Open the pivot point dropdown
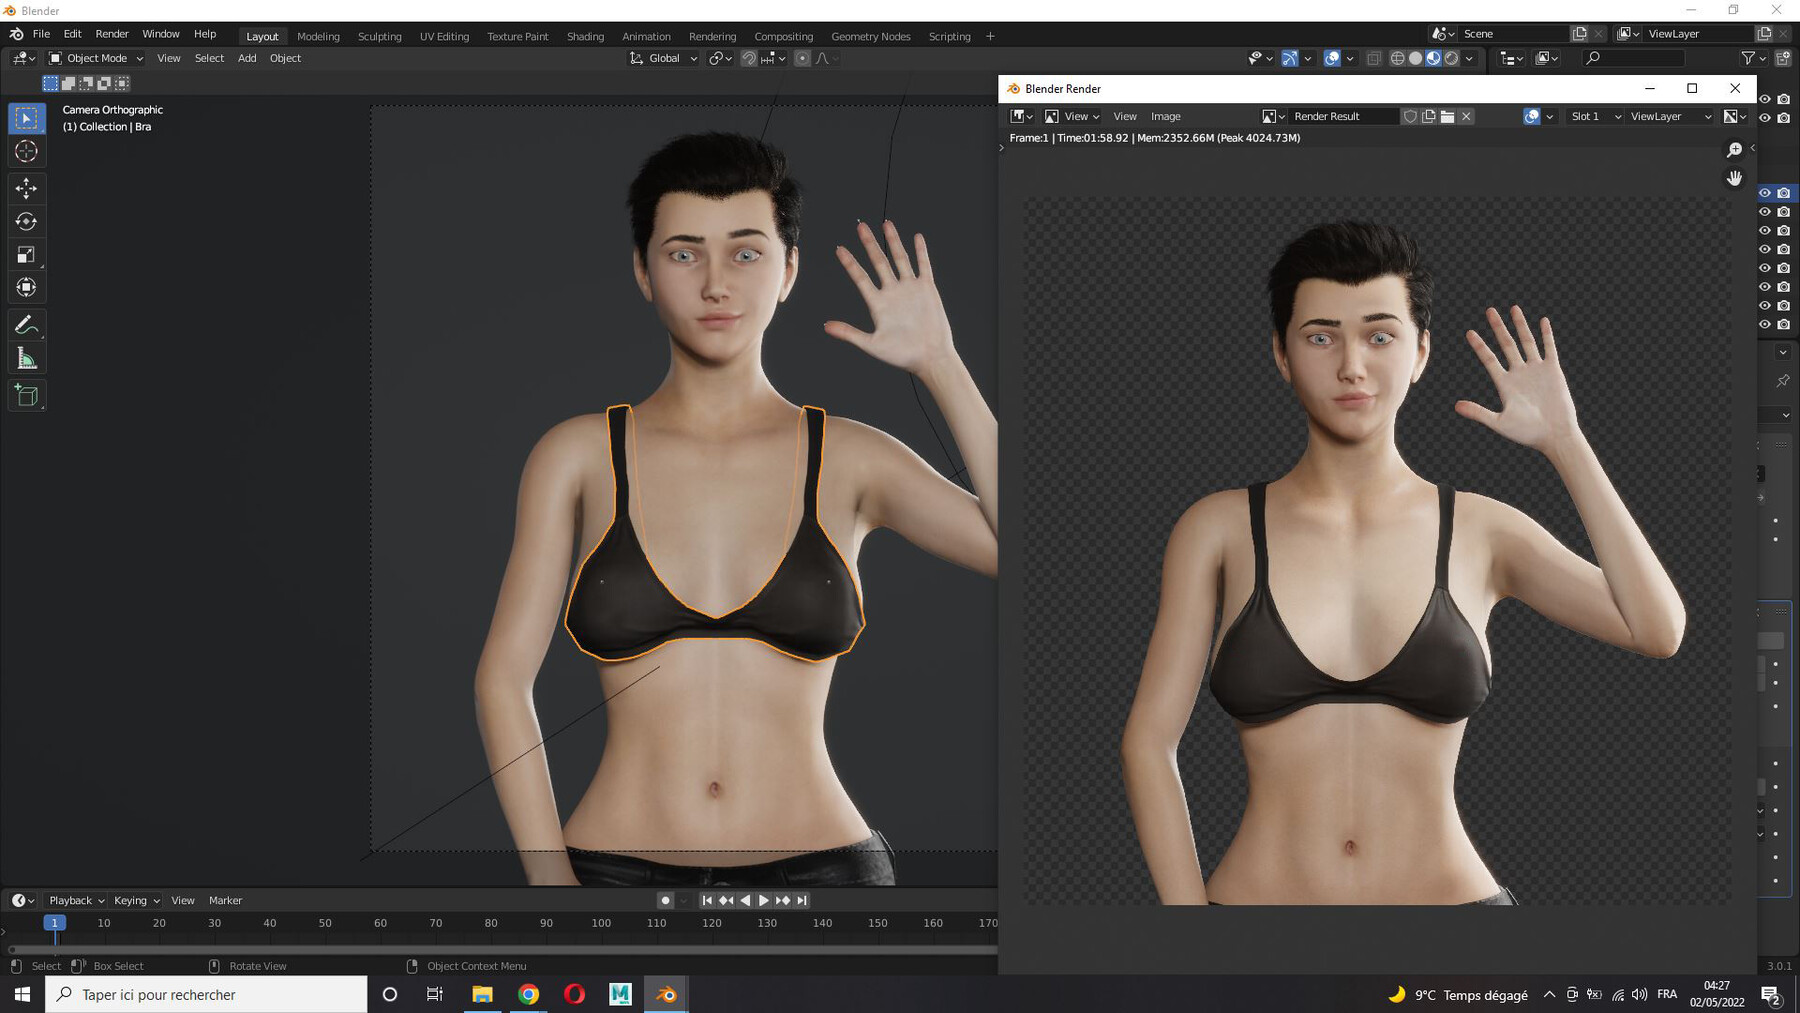The width and height of the screenshot is (1800, 1013). [721, 58]
